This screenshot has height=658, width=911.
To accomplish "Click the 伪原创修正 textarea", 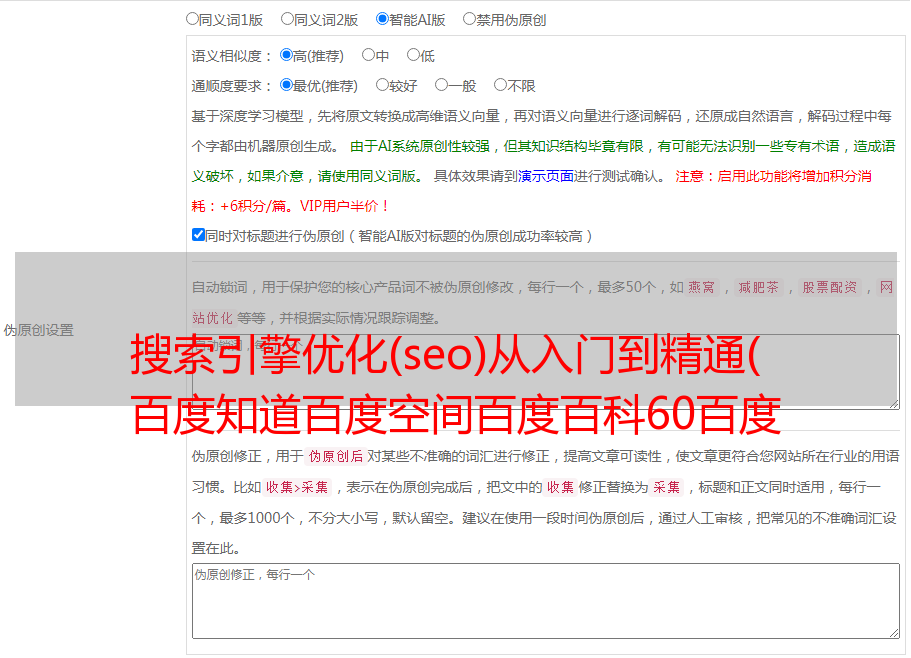I will (x=546, y=601).
